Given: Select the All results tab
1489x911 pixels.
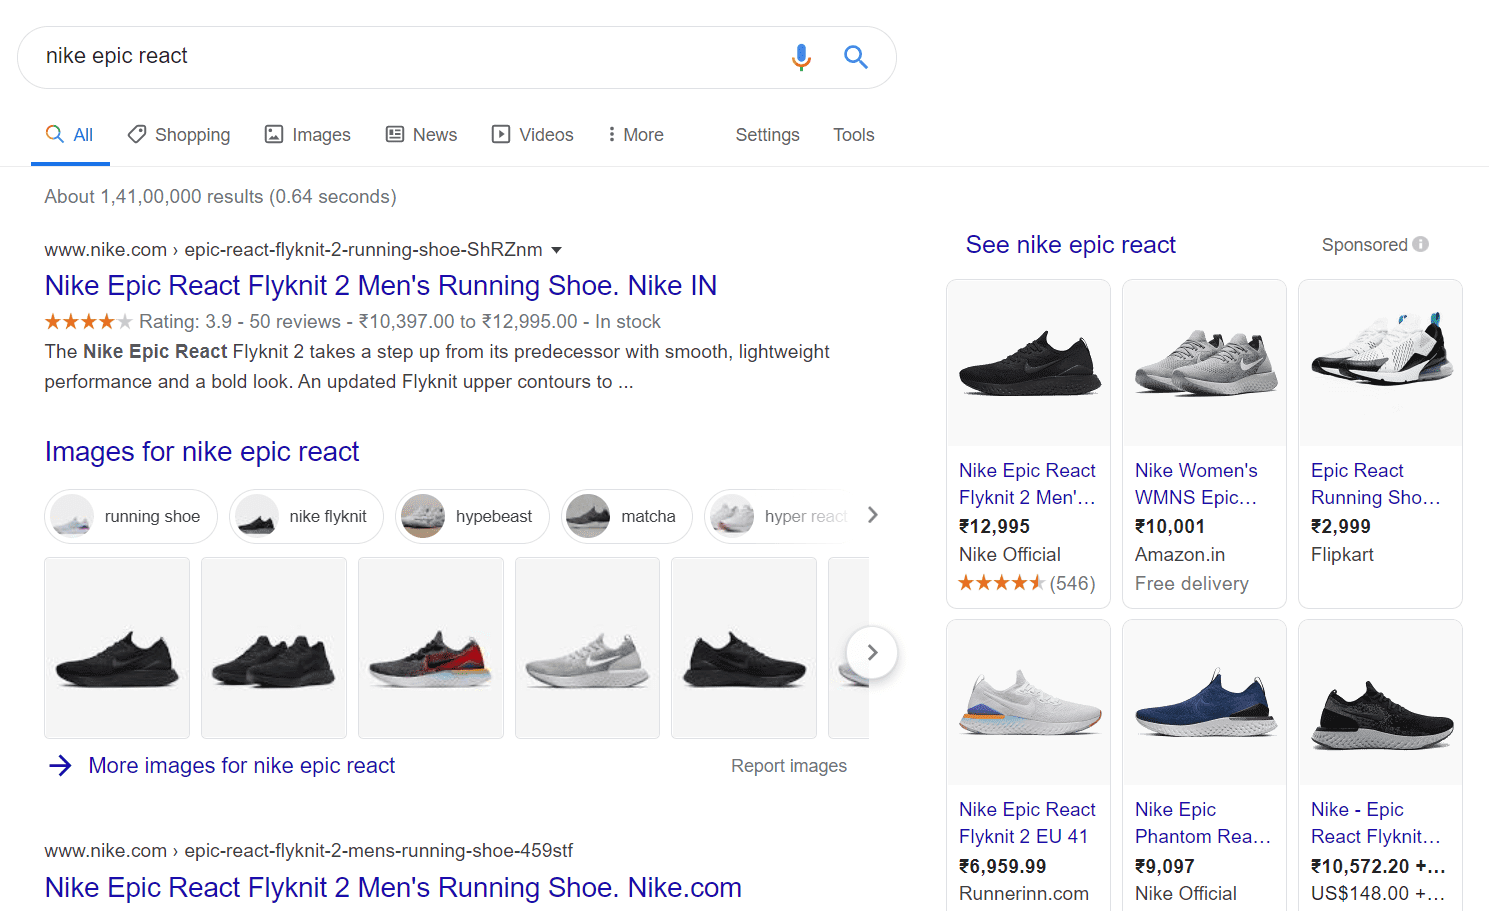Looking at the screenshot, I should pos(70,135).
